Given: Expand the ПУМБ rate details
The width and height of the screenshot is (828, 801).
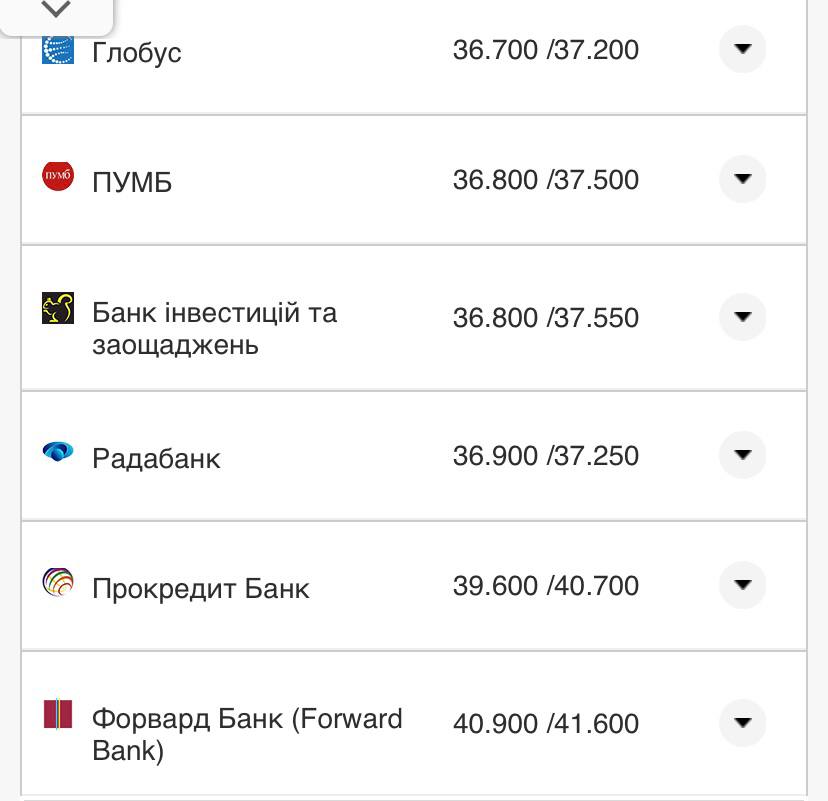Looking at the screenshot, I should click(742, 180).
